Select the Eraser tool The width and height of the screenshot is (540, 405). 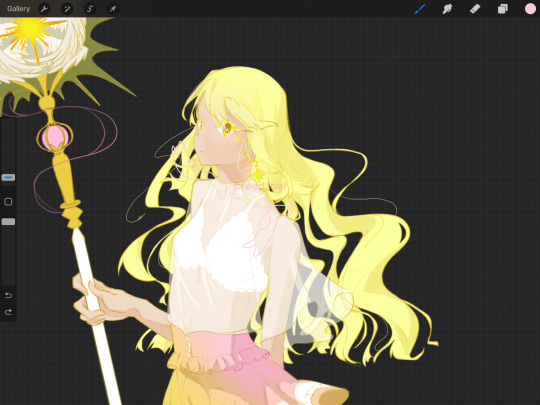(x=475, y=9)
